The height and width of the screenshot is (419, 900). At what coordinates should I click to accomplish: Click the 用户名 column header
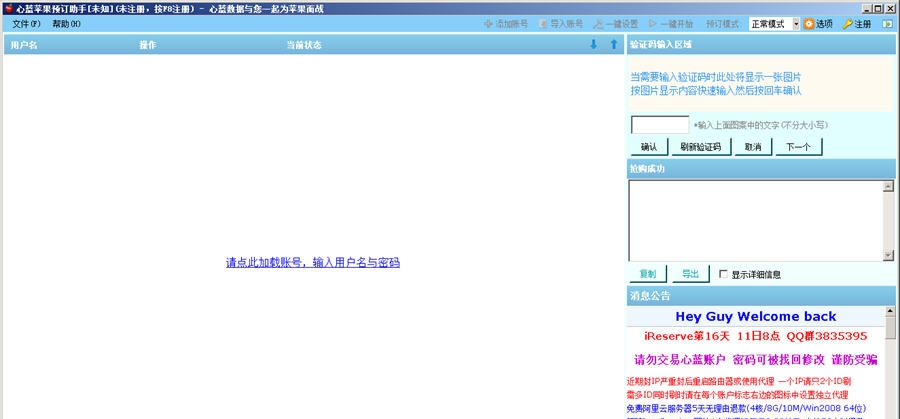(x=24, y=45)
